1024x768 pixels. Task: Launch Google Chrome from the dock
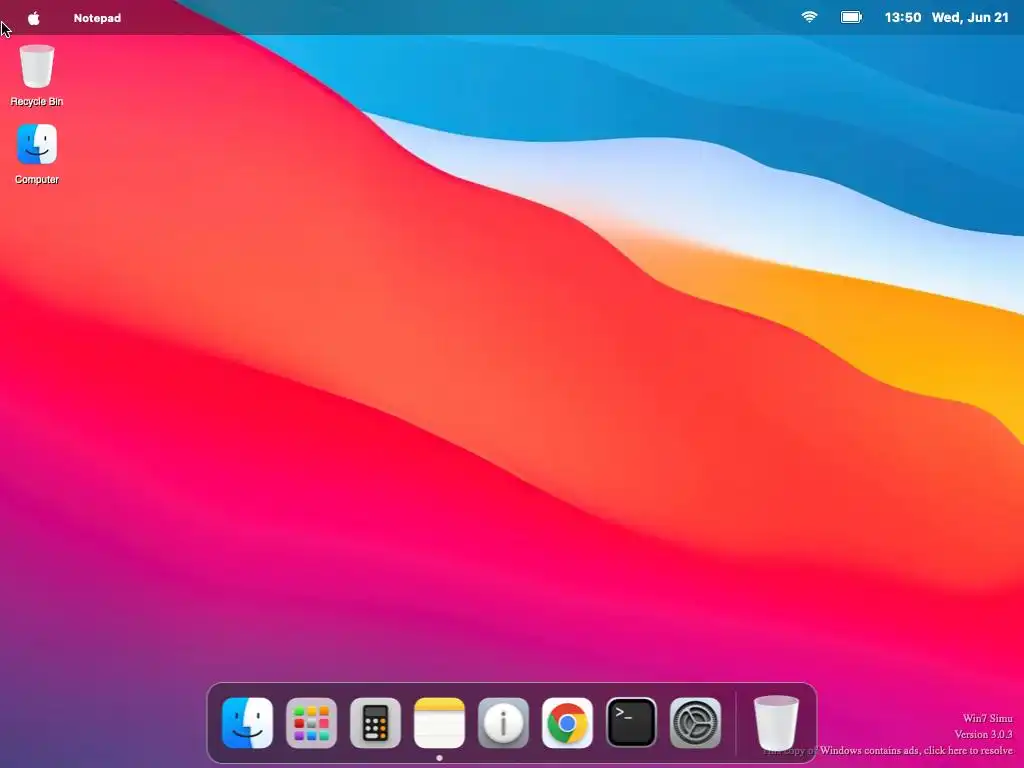click(568, 723)
